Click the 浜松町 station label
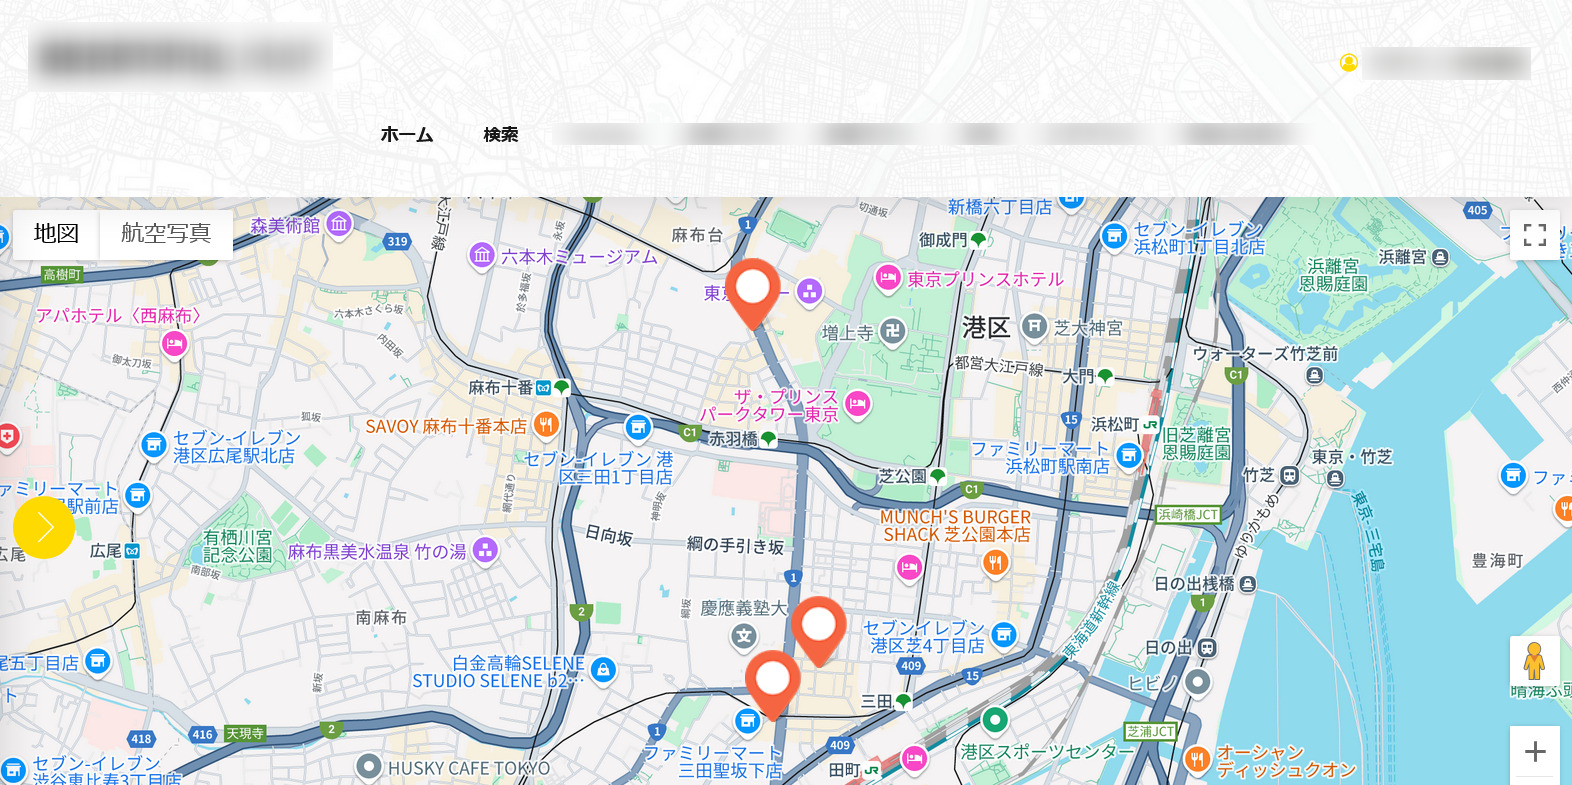1572x785 pixels. [x=1115, y=424]
